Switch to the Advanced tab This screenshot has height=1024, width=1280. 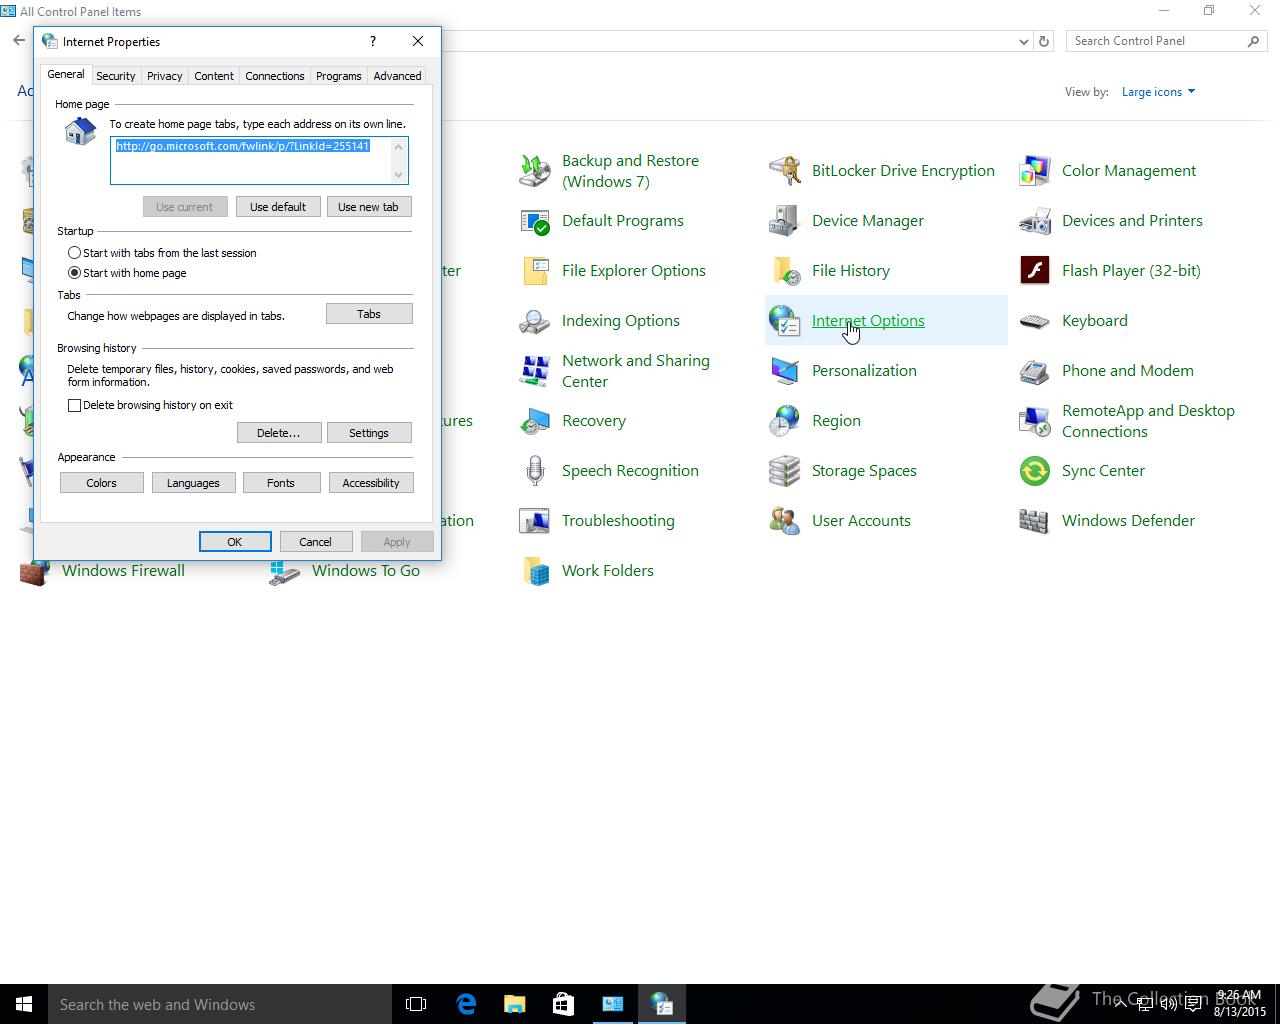(397, 76)
